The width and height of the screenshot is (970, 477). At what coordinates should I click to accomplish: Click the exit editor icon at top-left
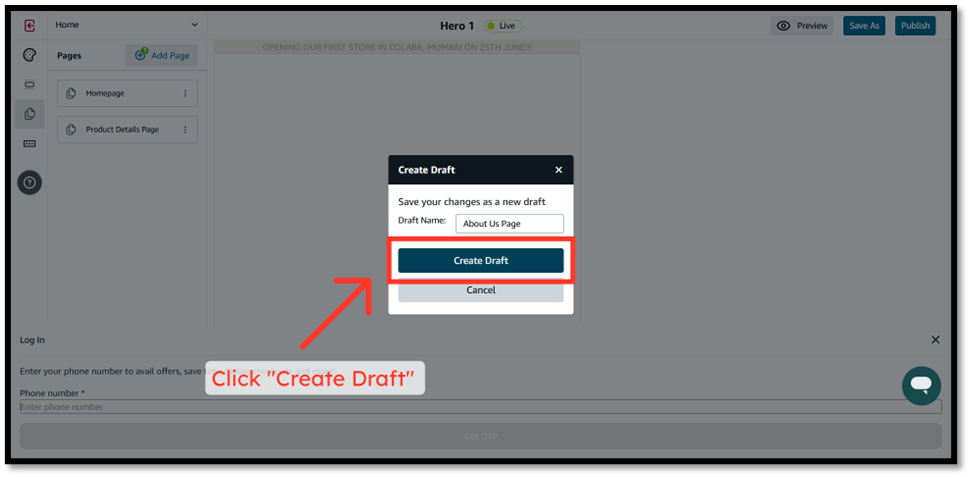pyautogui.click(x=29, y=26)
